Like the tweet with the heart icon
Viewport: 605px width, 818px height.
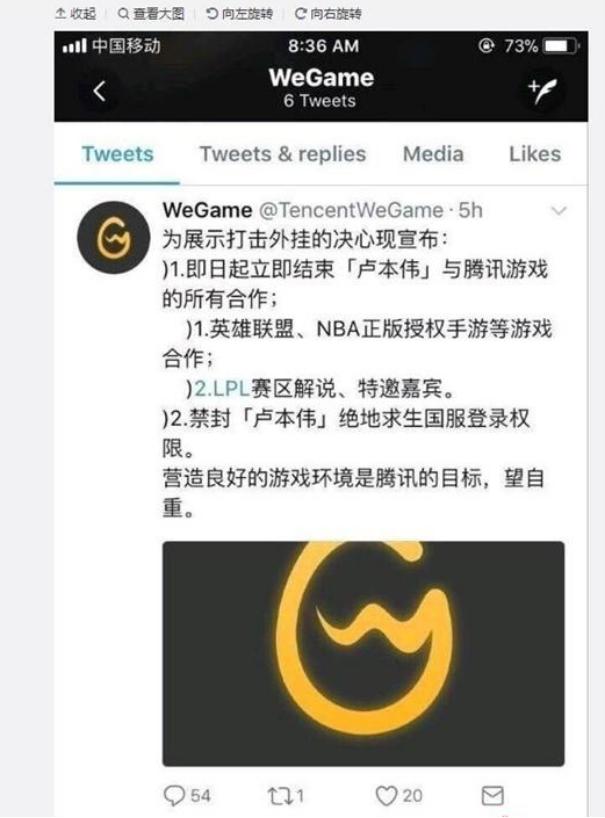[x=398, y=796]
